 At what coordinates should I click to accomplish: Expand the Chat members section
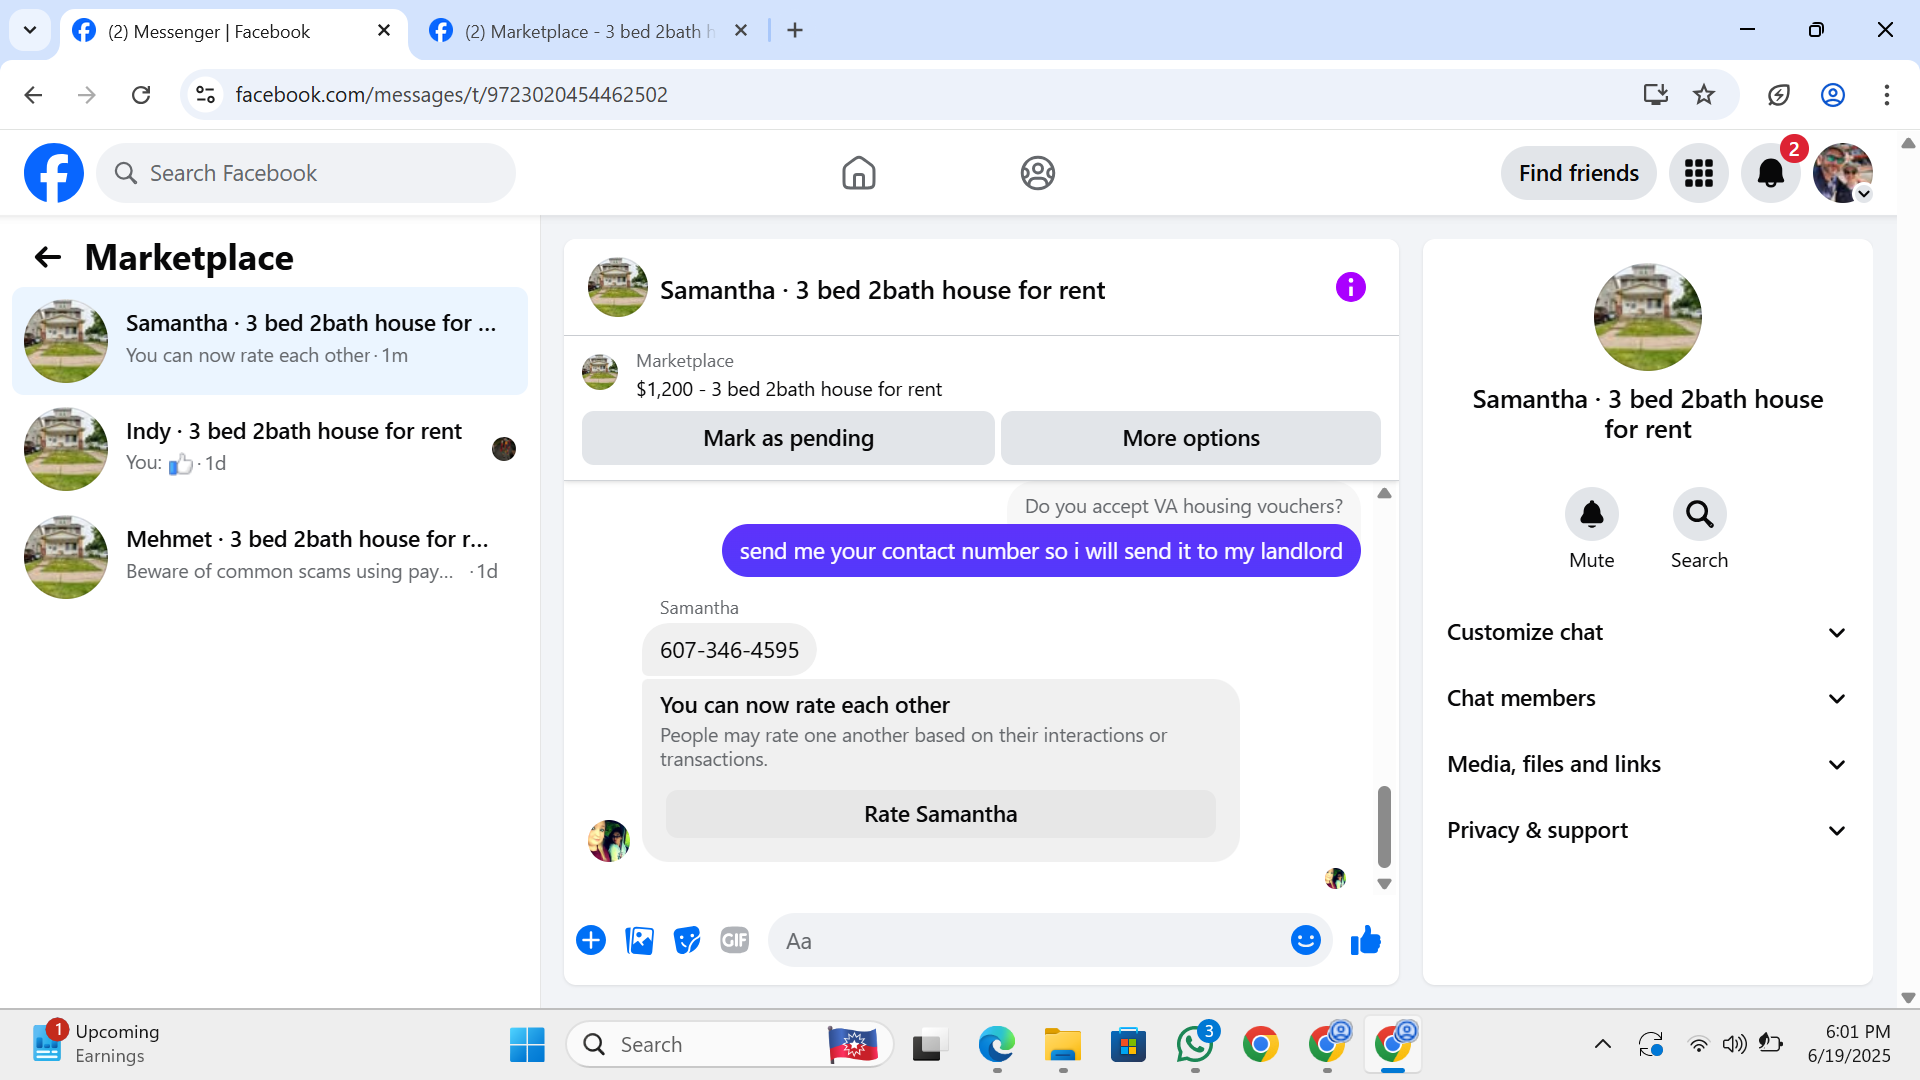pyautogui.click(x=1647, y=698)
